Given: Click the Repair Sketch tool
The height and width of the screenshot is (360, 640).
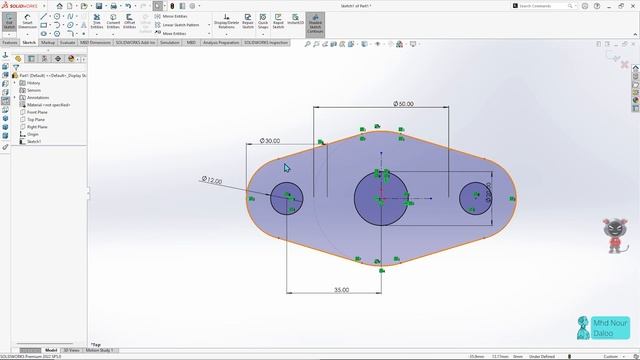Looking at the screenshot, I should click(x=248, y=21).
